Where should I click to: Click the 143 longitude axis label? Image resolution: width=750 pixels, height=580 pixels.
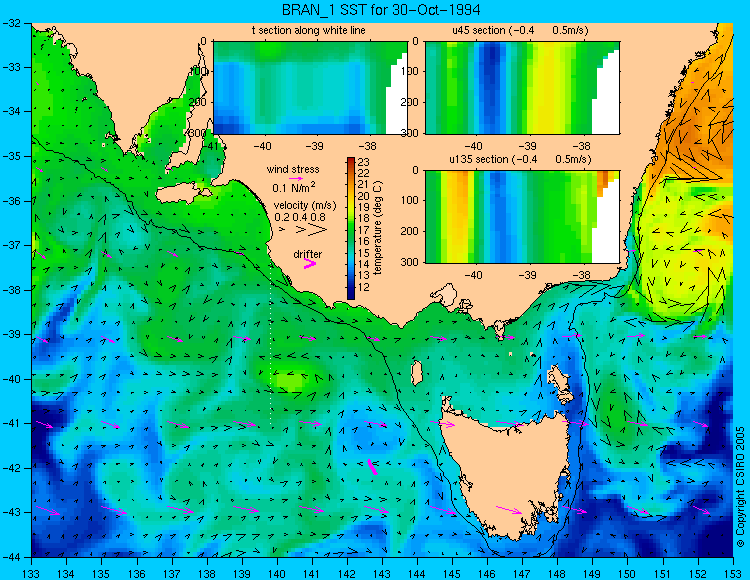(x=382, y=573)
